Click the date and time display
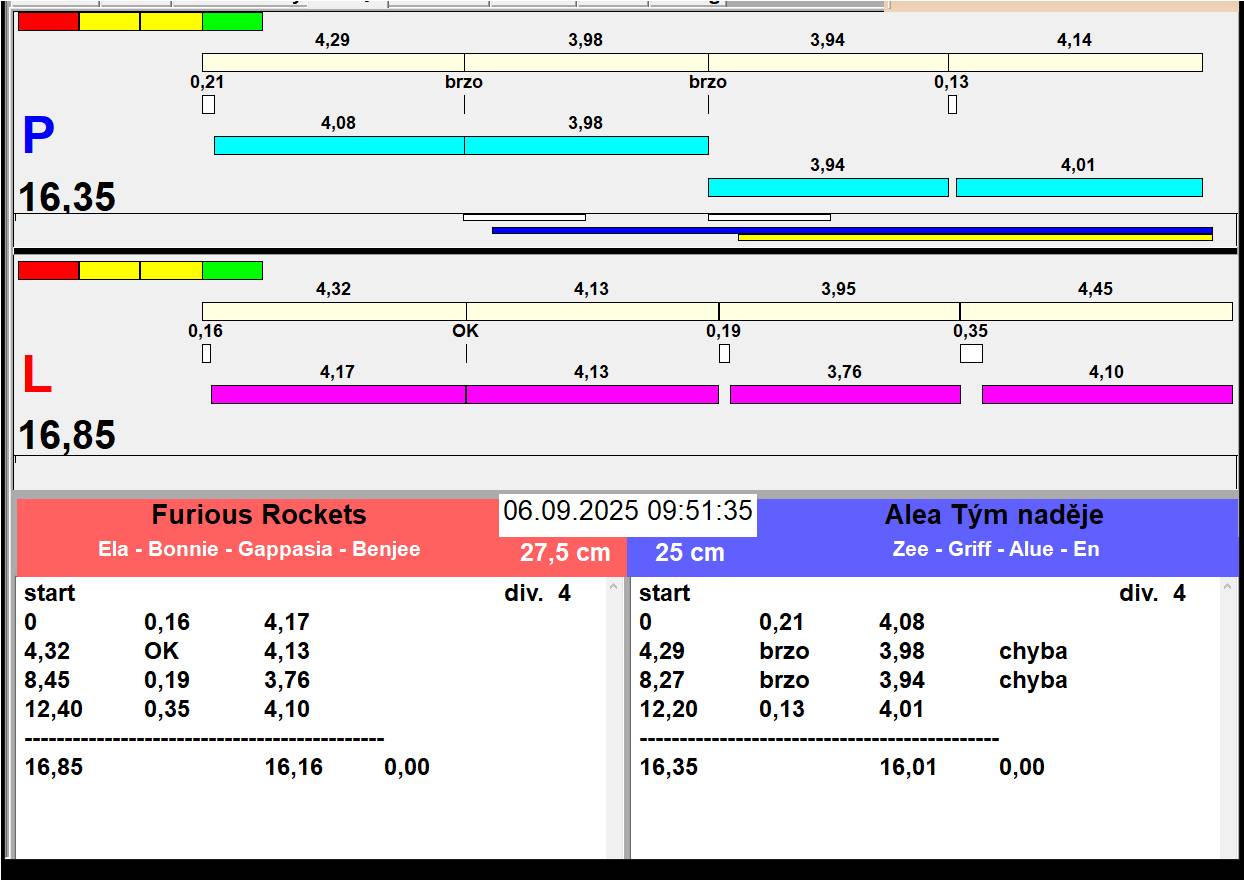Screen dimensions: 1244x880 coord(627,511)
